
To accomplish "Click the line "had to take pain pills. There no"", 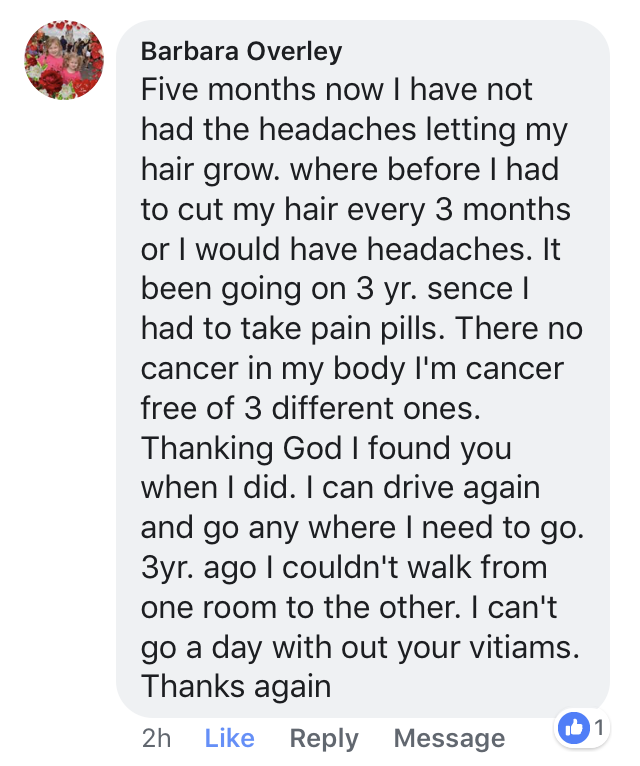I will (x=361, y=329).
